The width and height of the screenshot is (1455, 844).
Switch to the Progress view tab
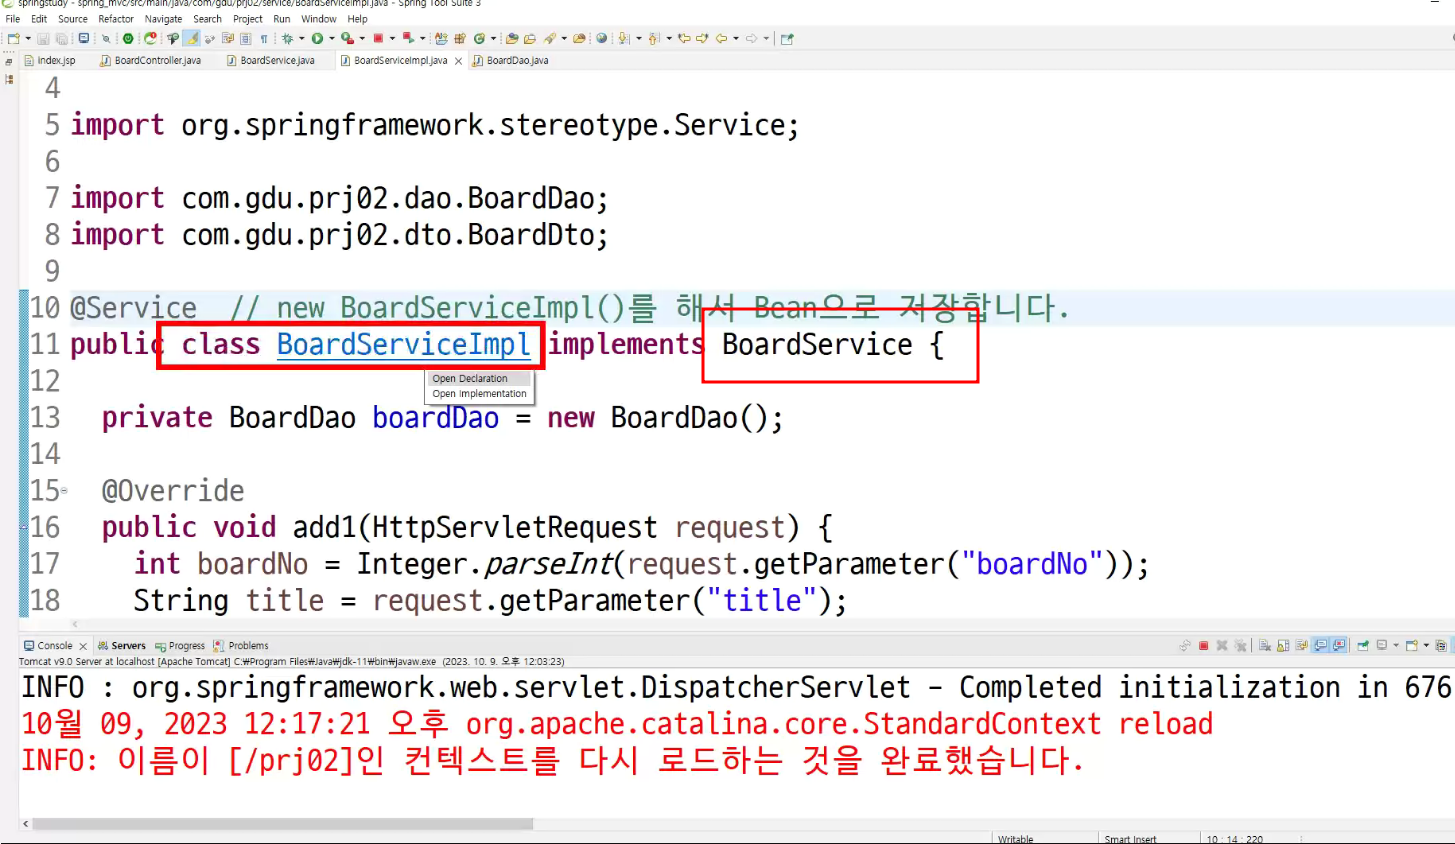(x=180, y=646)
